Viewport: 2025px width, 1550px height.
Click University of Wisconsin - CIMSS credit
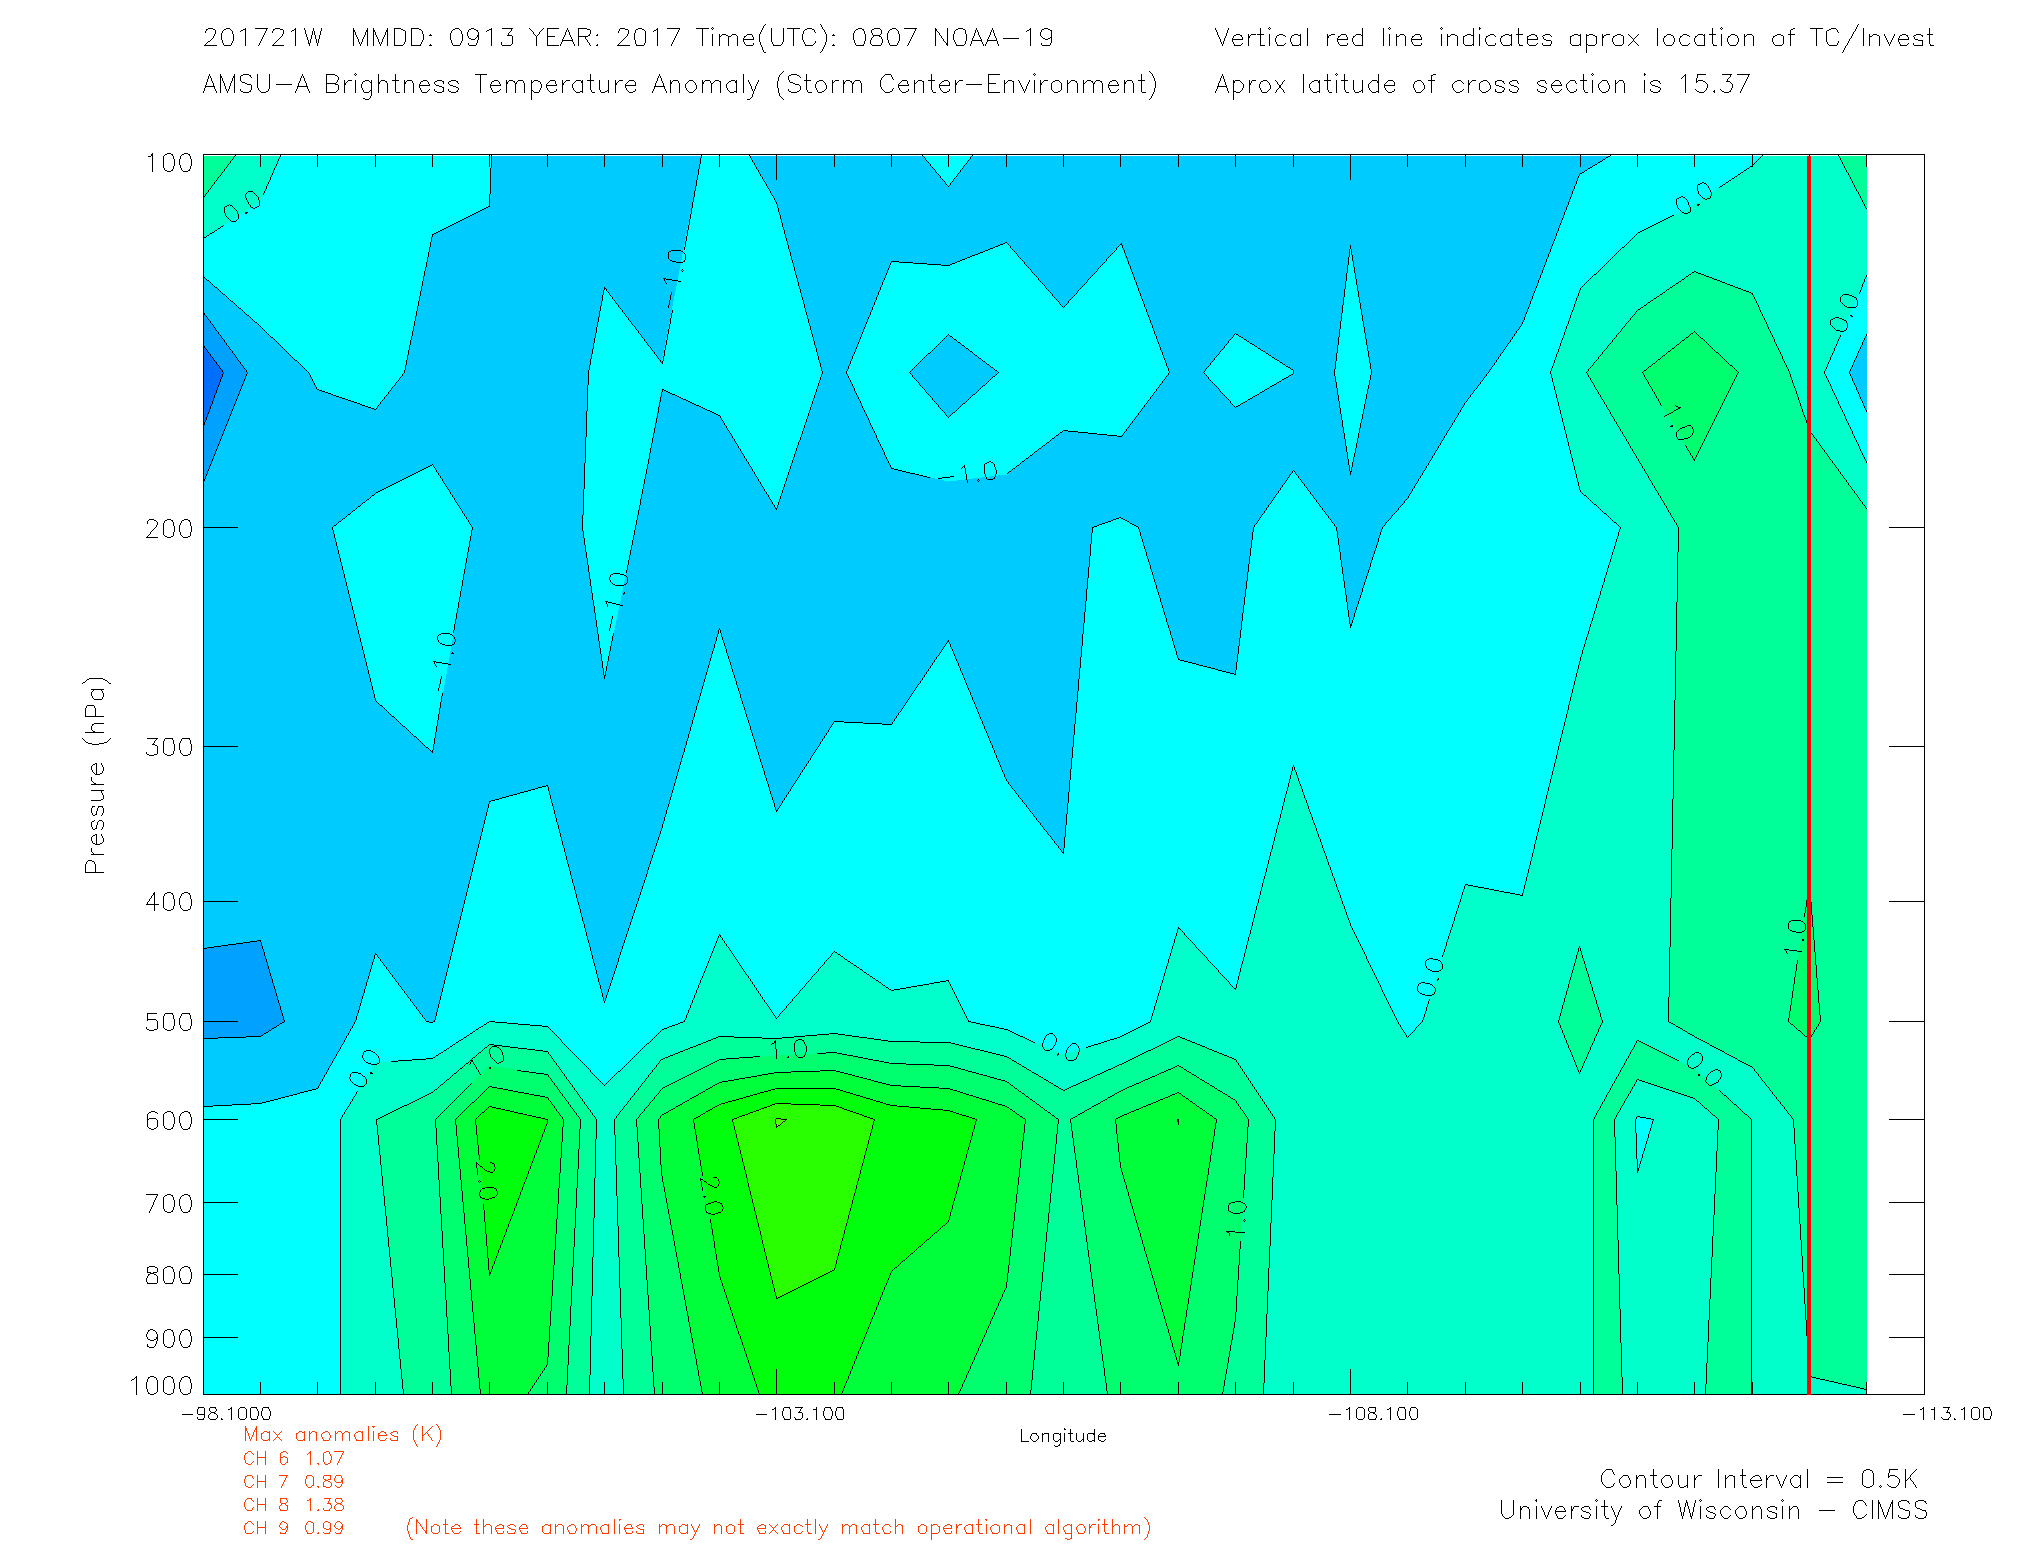pos(1712,1510)
